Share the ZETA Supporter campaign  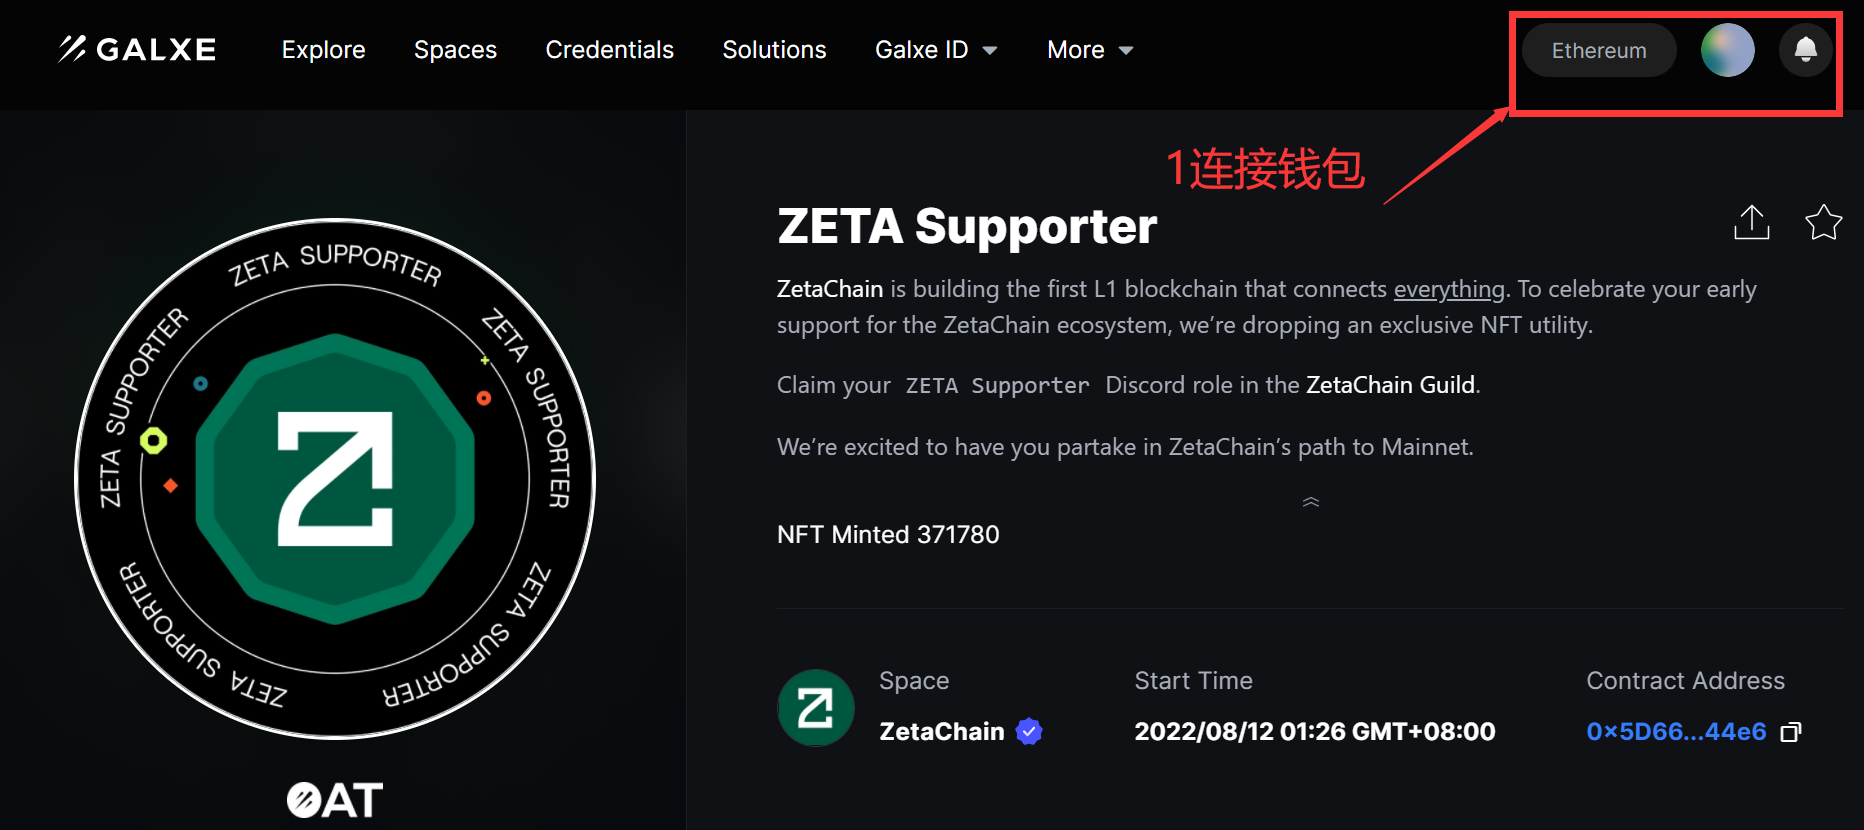click(1751, 222)
